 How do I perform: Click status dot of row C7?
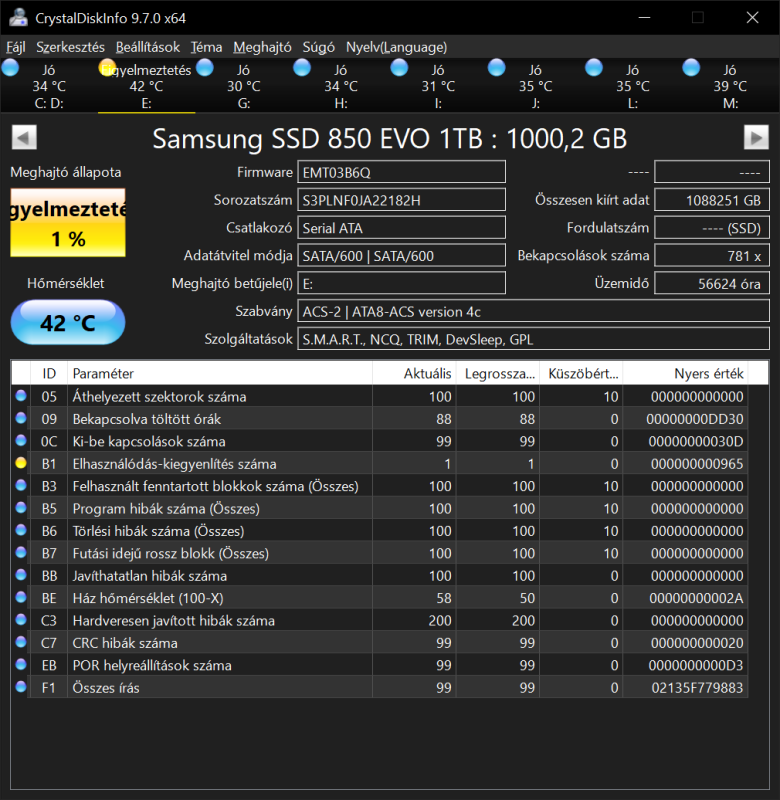[x=21, y=642]
